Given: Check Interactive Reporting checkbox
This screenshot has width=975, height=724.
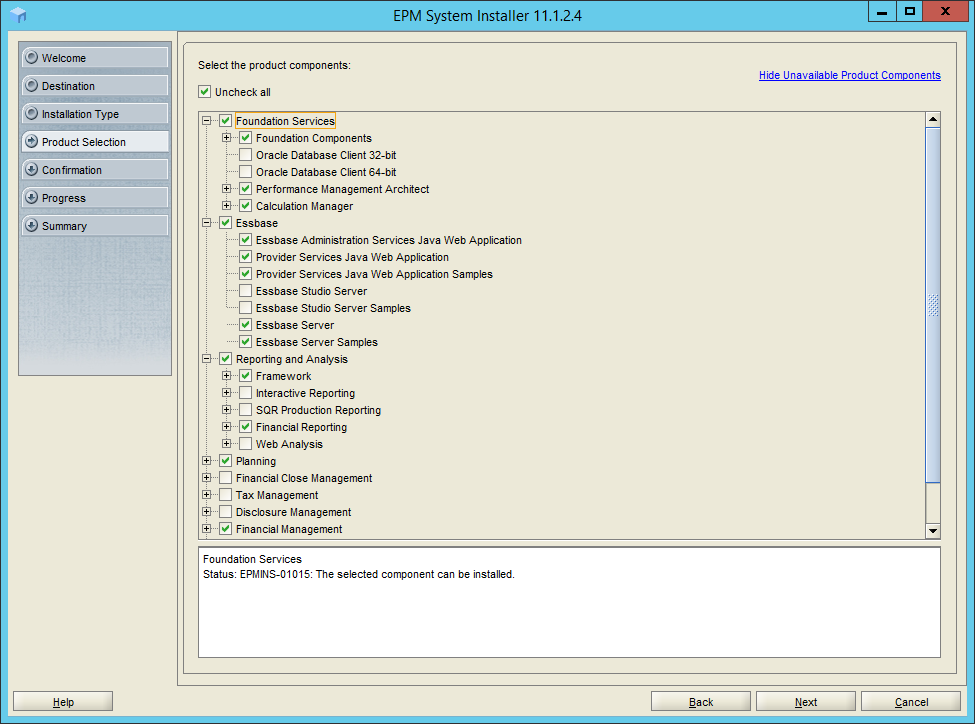Looking at the screenshot, I should pyautogui.click(x=246, y=392).
